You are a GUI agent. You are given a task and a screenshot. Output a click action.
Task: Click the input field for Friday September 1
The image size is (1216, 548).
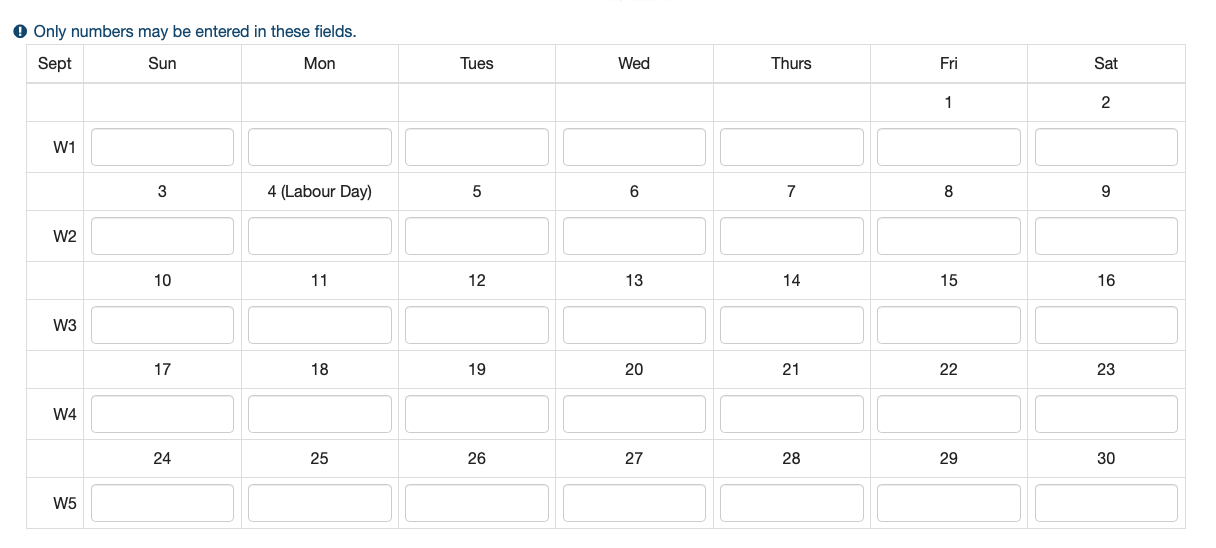948,147
